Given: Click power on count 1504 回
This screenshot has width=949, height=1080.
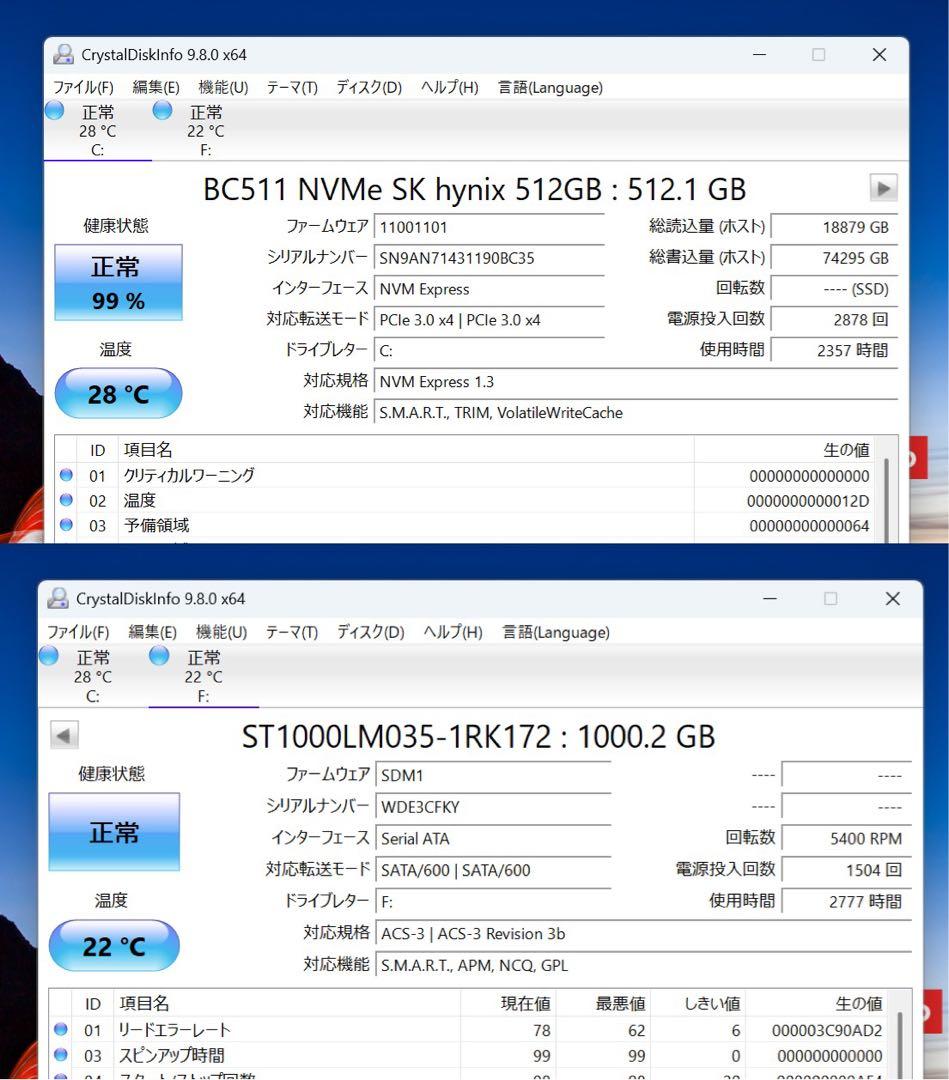Looking at the screenshot, I should 846,870.
